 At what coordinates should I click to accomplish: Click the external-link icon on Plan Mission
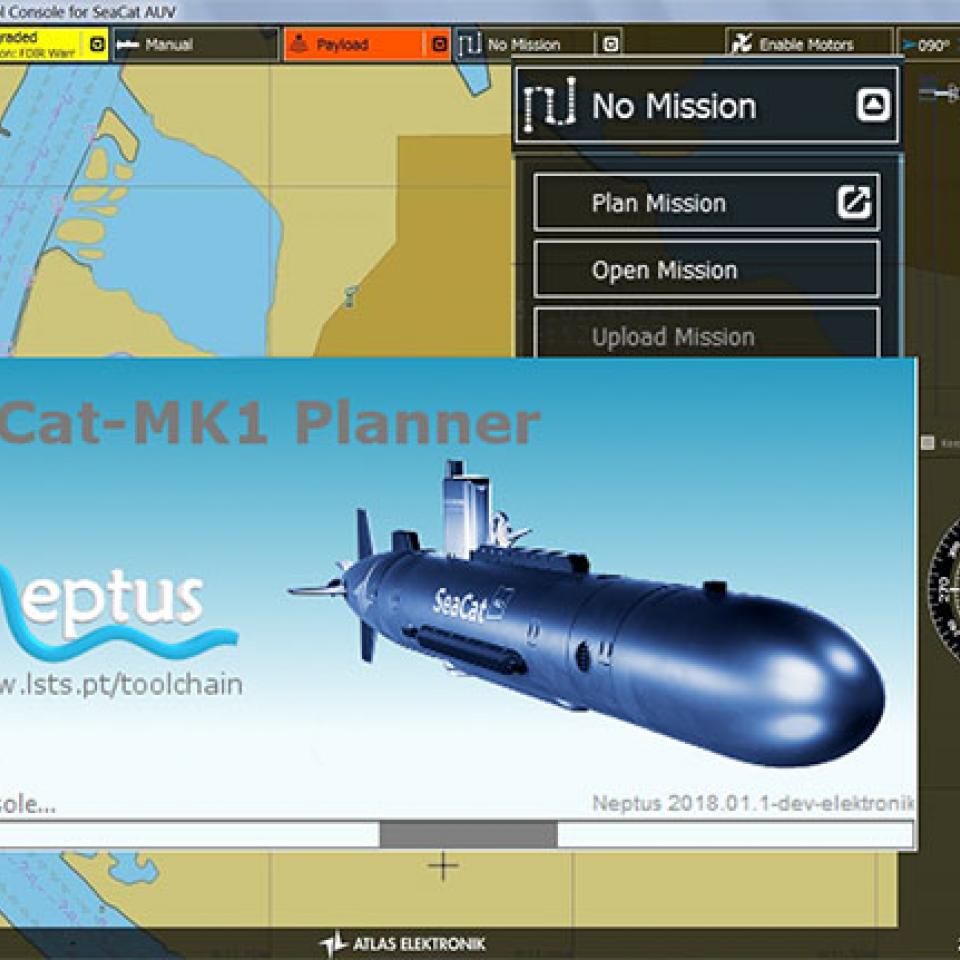pos(855,202)
